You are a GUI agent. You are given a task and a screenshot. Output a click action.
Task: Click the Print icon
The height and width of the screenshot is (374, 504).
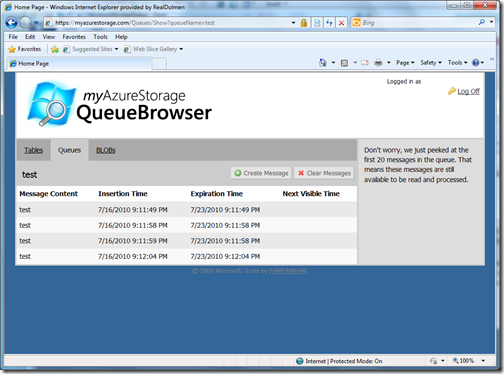coord(378,62)
